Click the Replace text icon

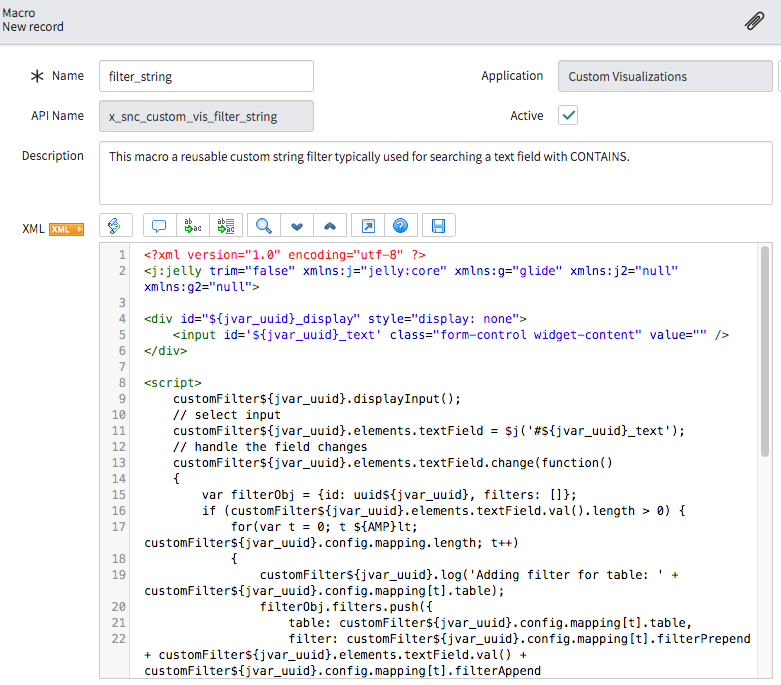point(190,225)
